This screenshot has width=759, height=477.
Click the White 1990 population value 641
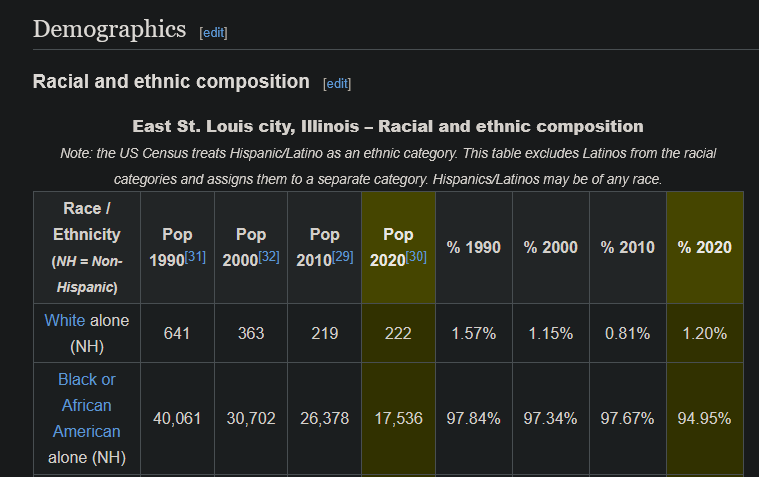(x=177, y=333)
